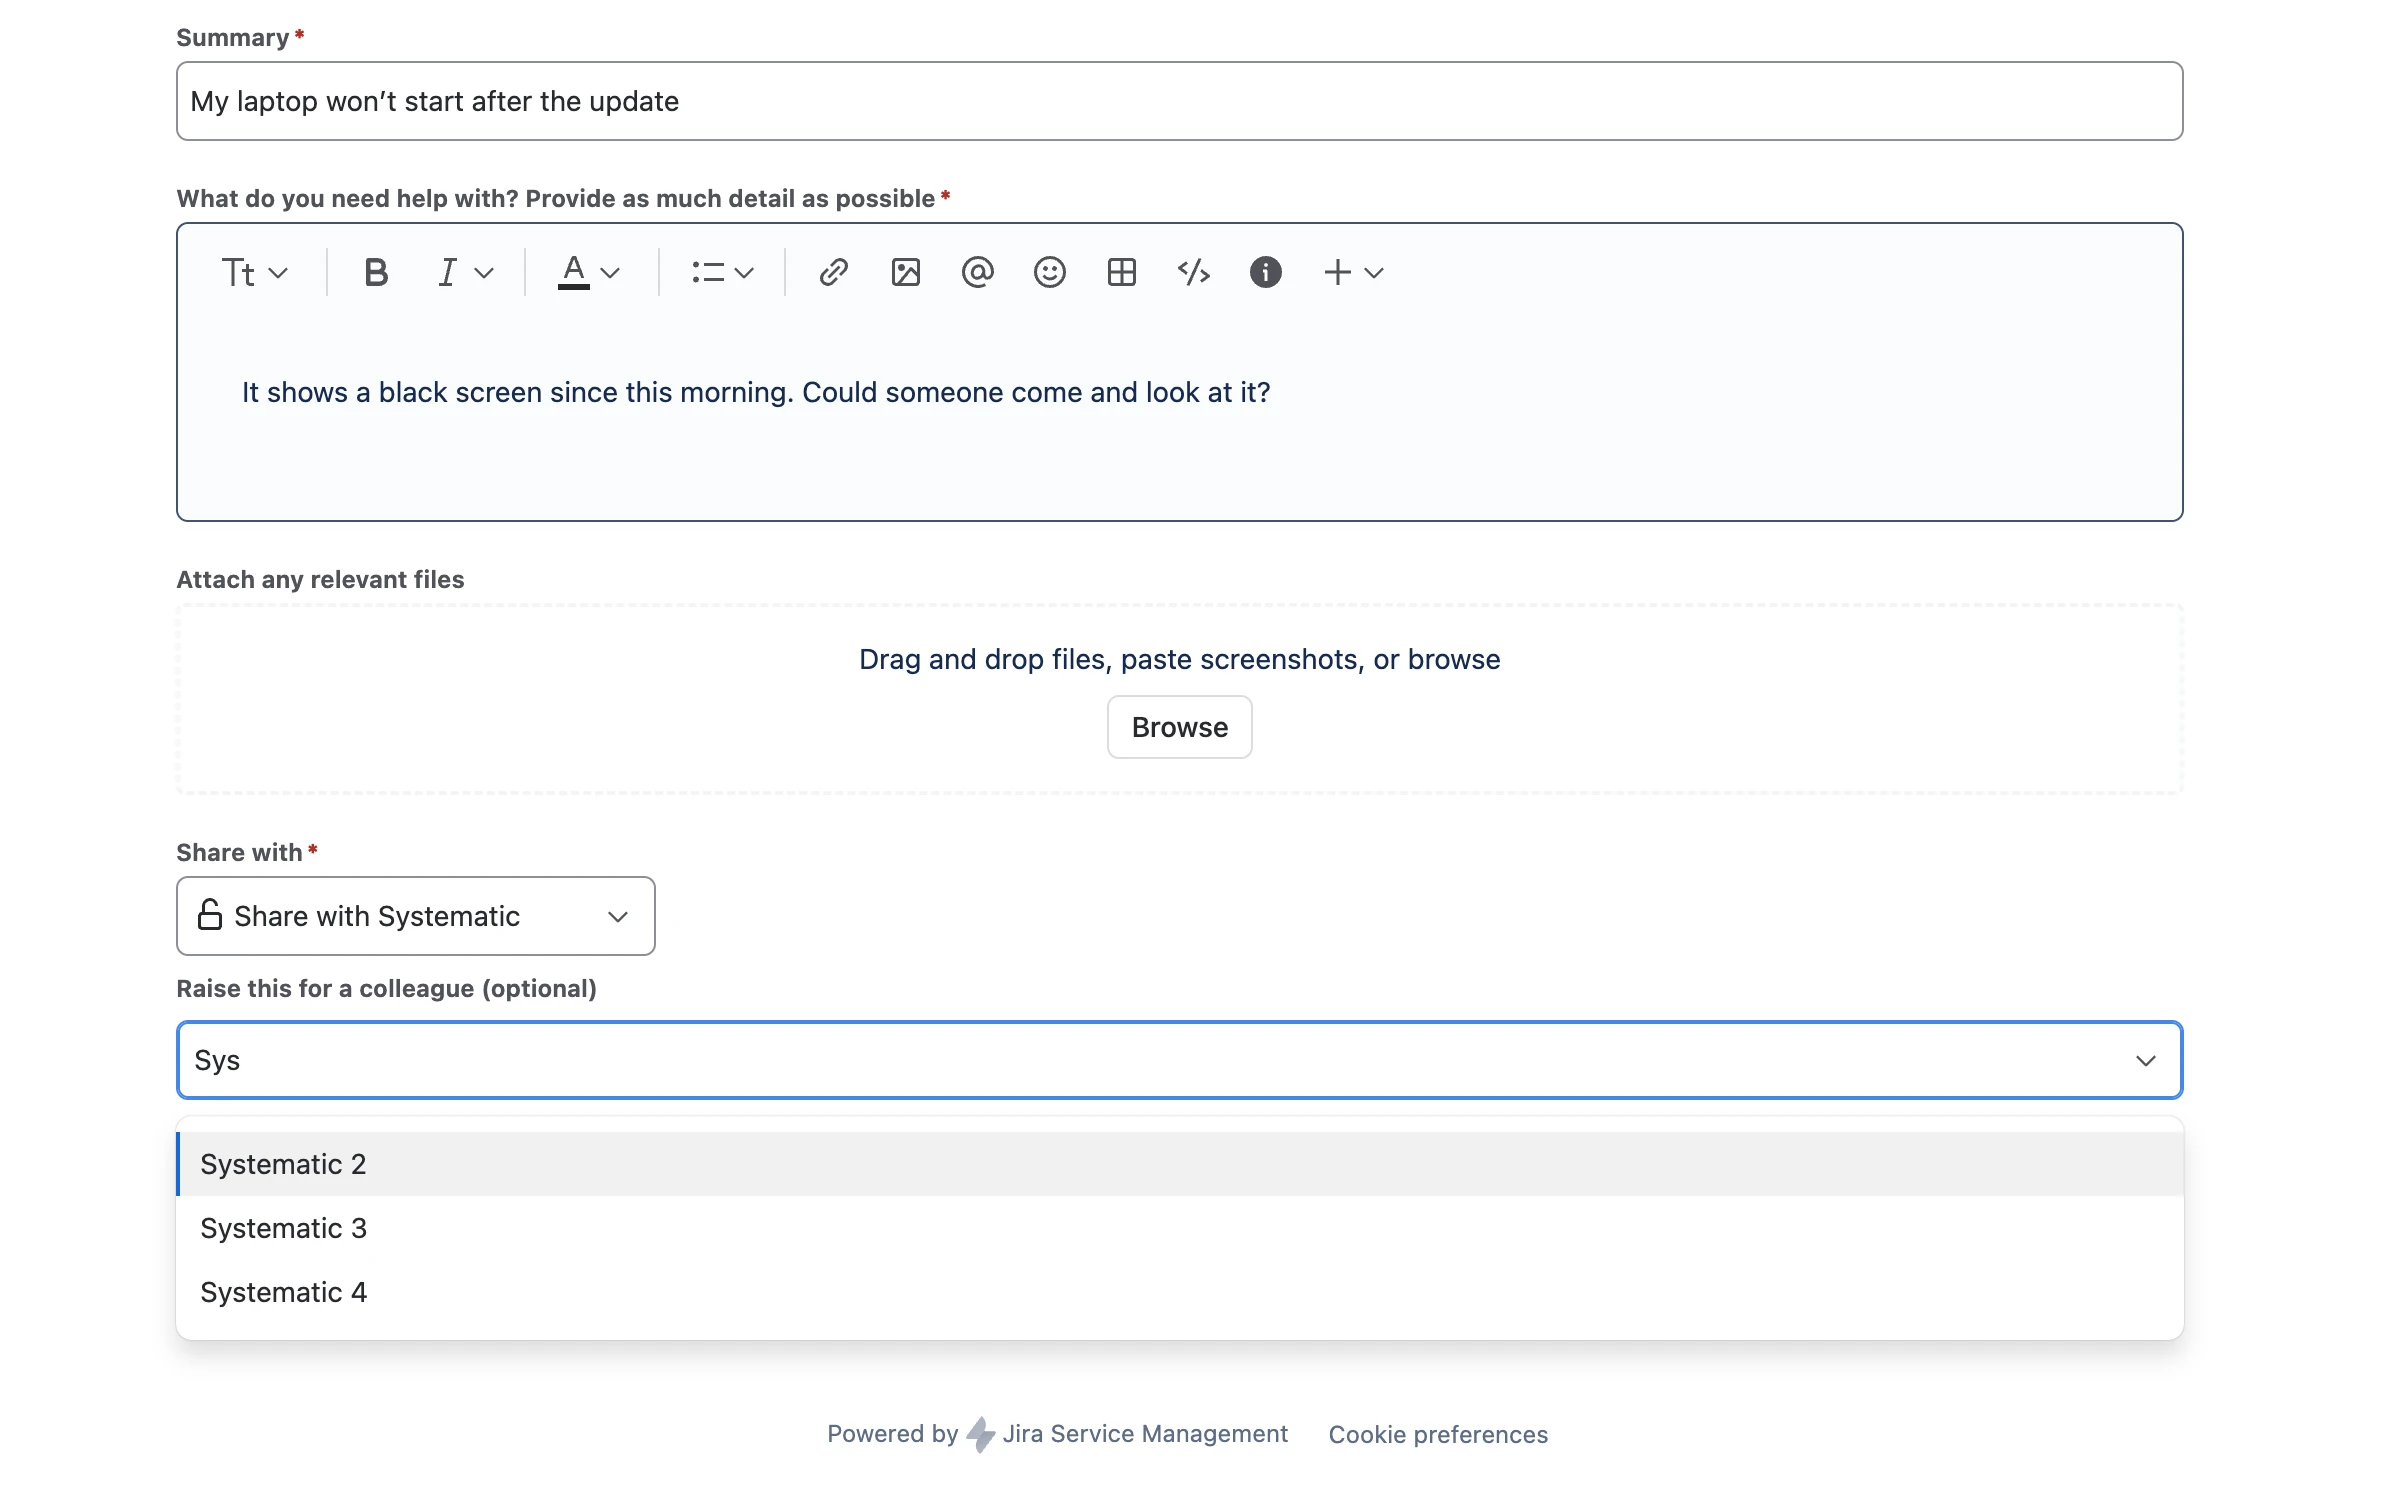Insert a code snippet

[1194, 272]
